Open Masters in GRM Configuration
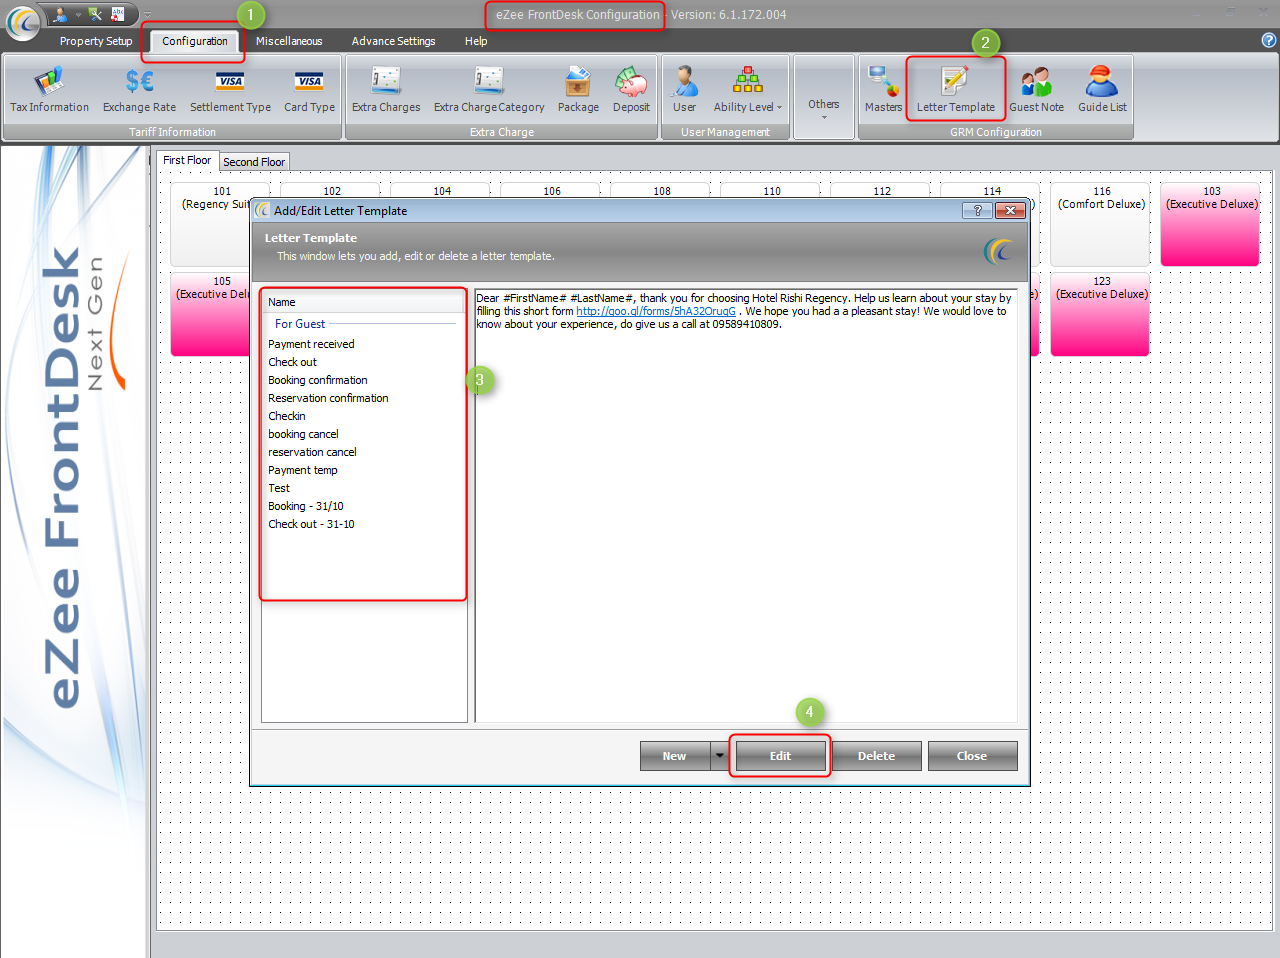 (883, 90)
